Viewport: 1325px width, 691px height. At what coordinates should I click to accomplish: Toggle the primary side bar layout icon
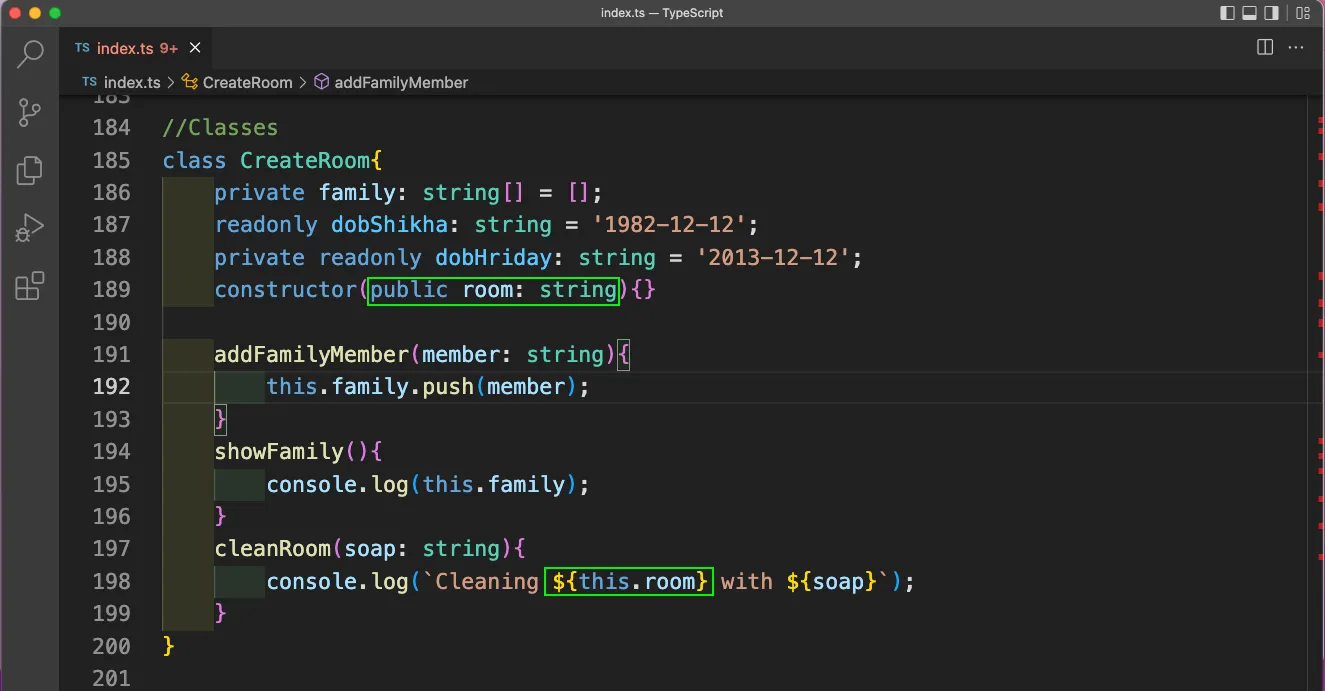[1228, 13]
